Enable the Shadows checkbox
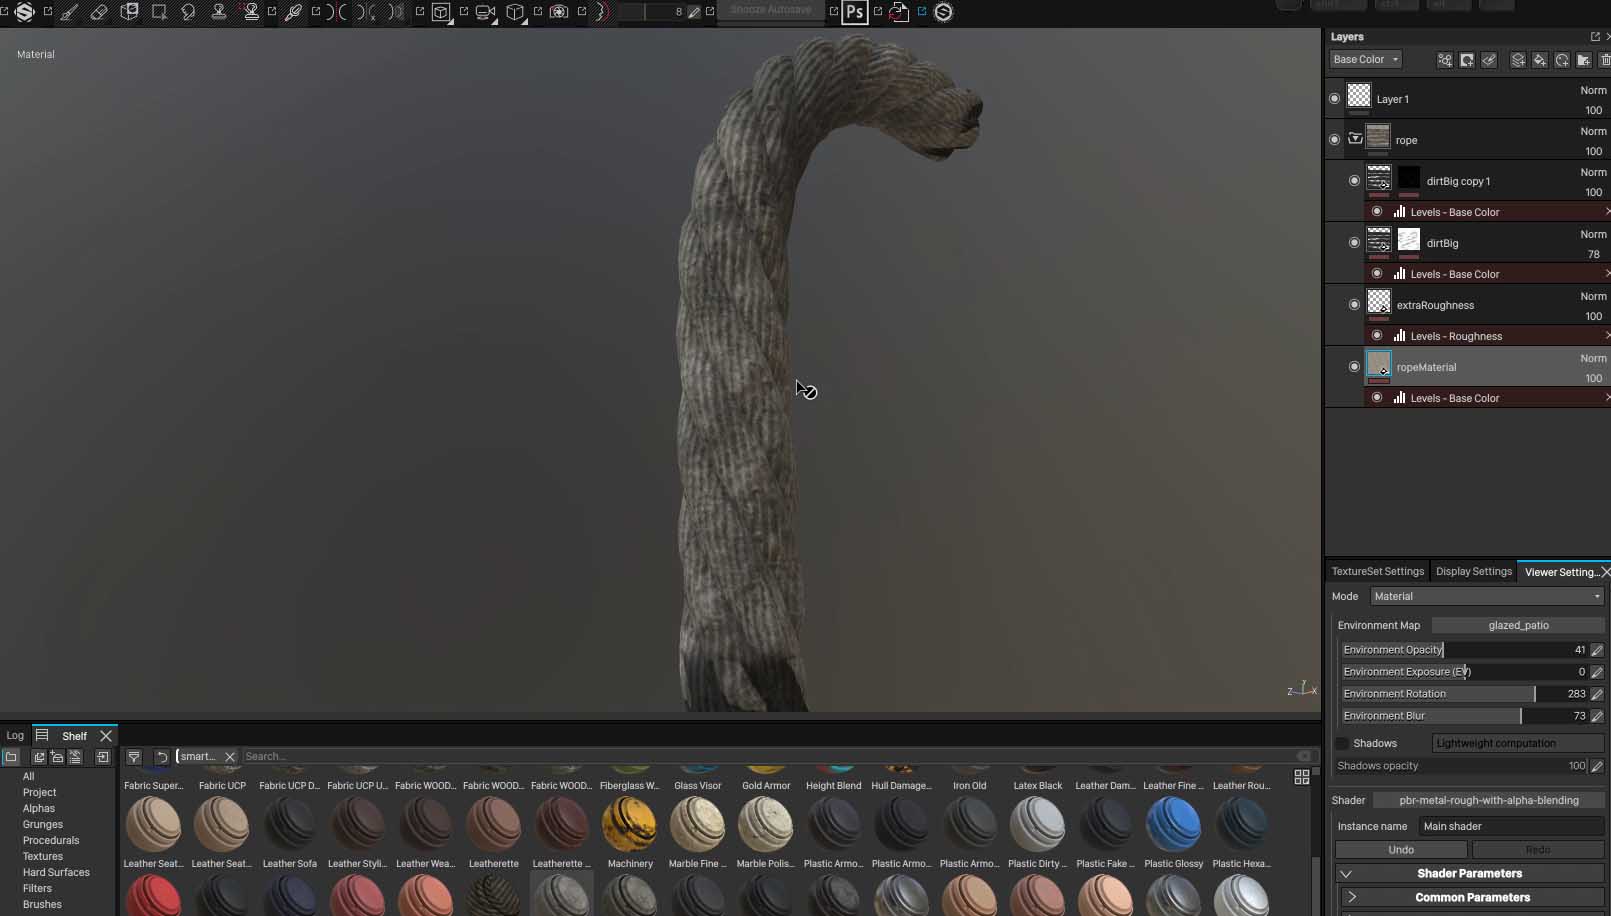1611x916 pixels. coord(1343,743)
